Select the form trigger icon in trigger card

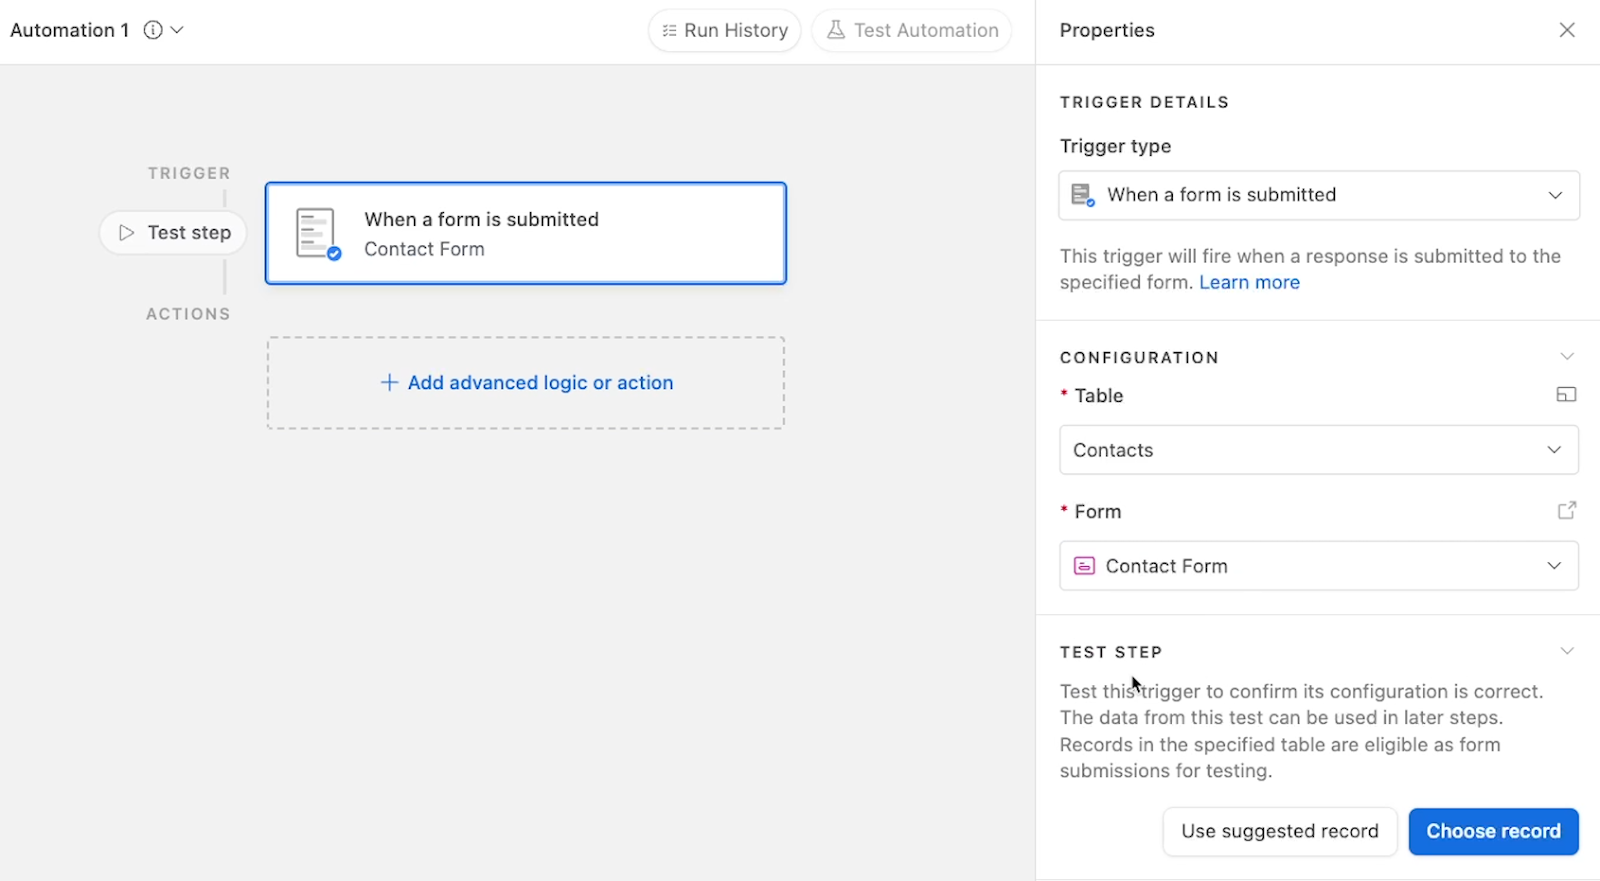click(318, 234)
